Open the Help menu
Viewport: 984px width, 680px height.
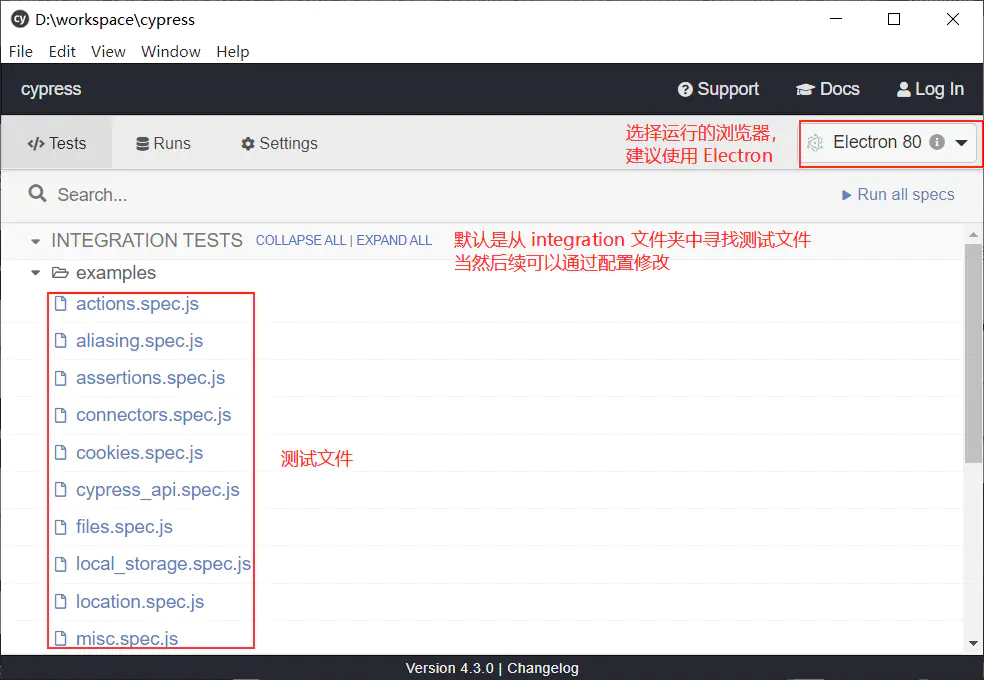click(x=233, y=51)
